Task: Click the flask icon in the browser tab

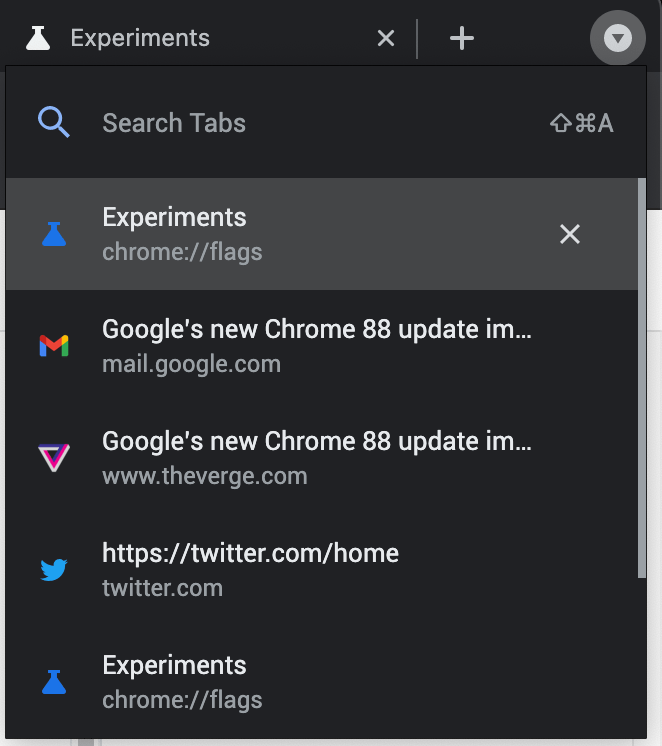Action: 38,39
